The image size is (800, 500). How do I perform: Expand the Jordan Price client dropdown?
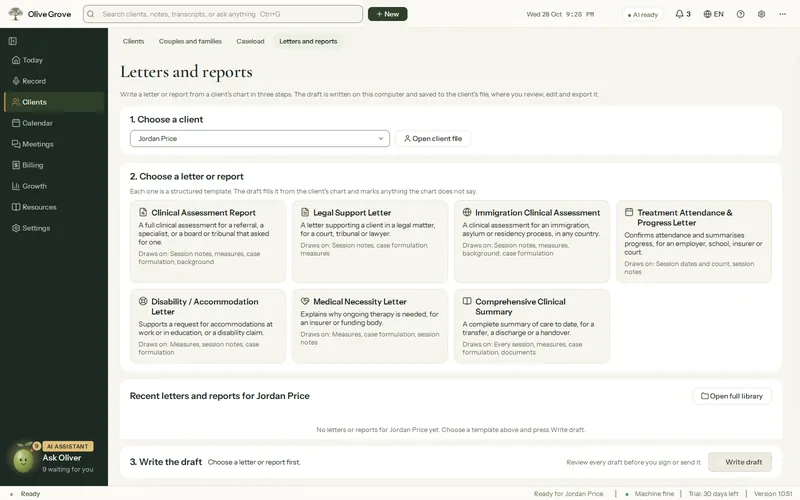[260, 139]
